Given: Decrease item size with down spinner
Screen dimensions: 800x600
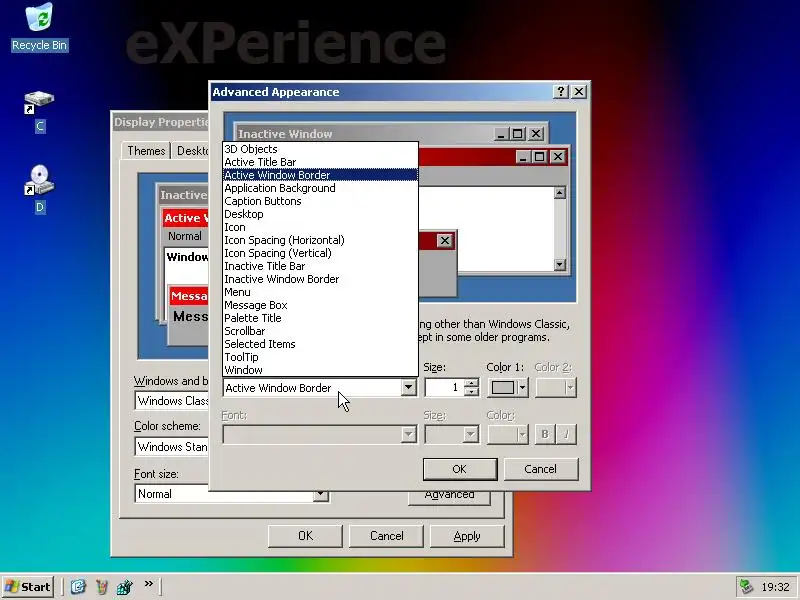Looking at the screenshot, I should click(x=472, y=392).
